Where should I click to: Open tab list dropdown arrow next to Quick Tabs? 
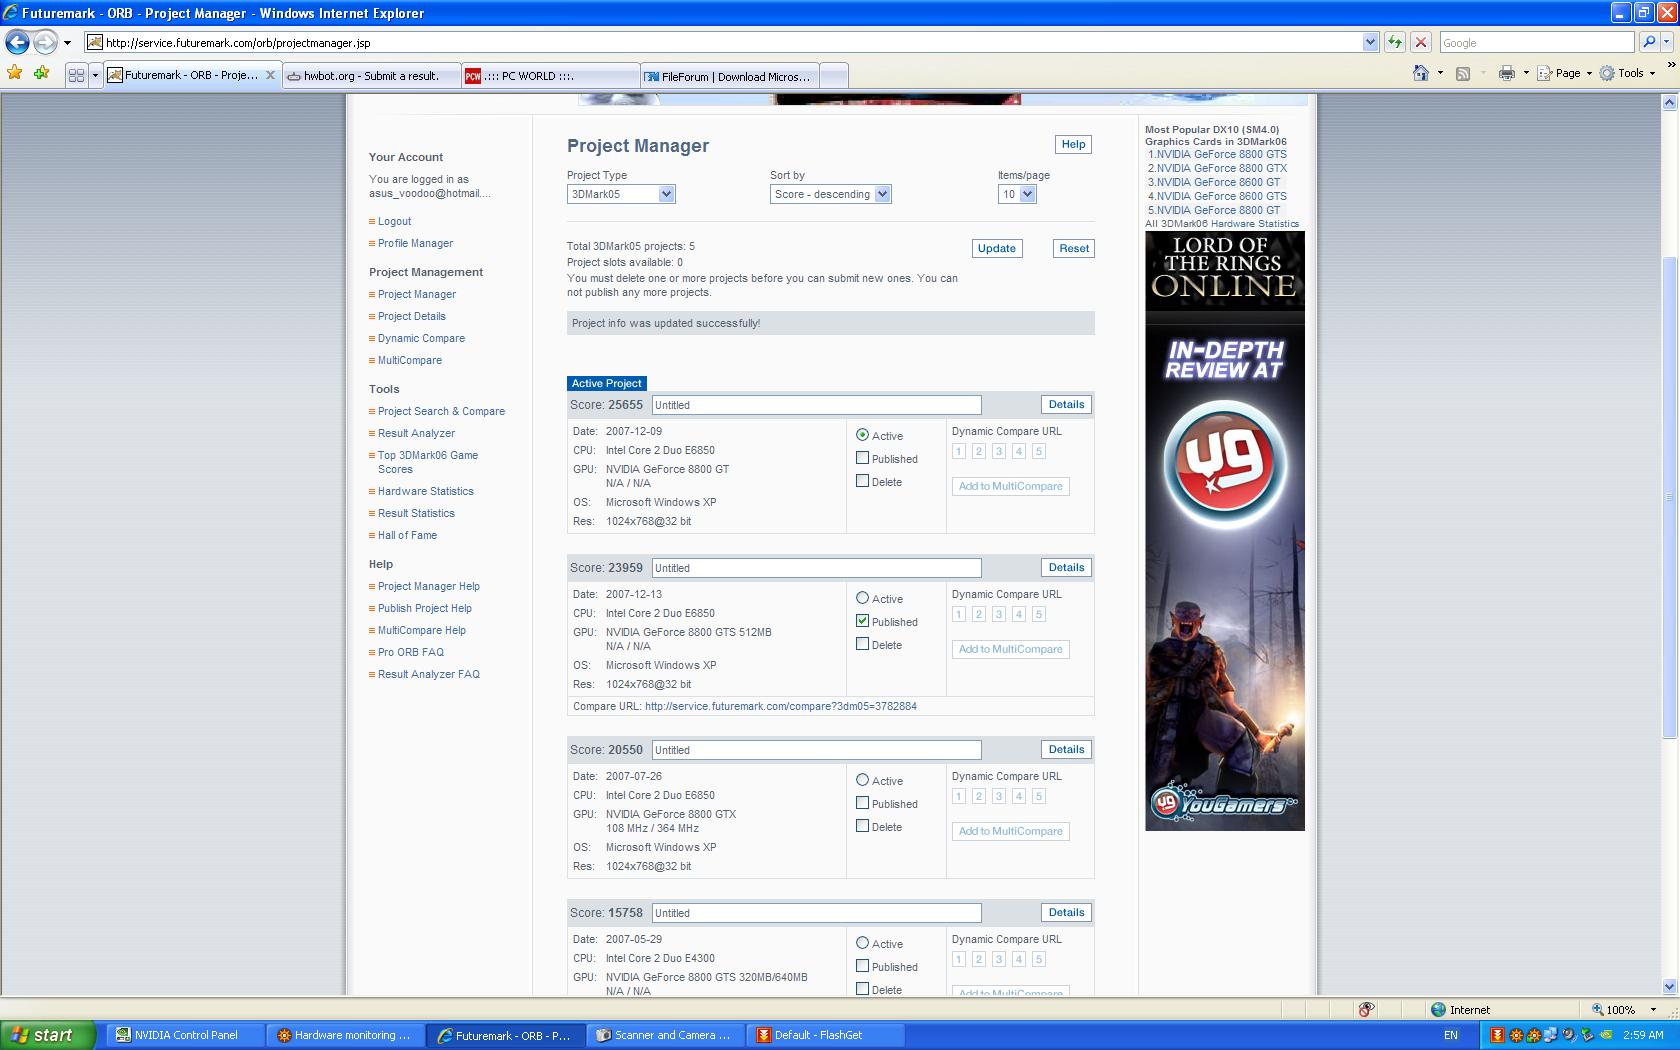96,75
